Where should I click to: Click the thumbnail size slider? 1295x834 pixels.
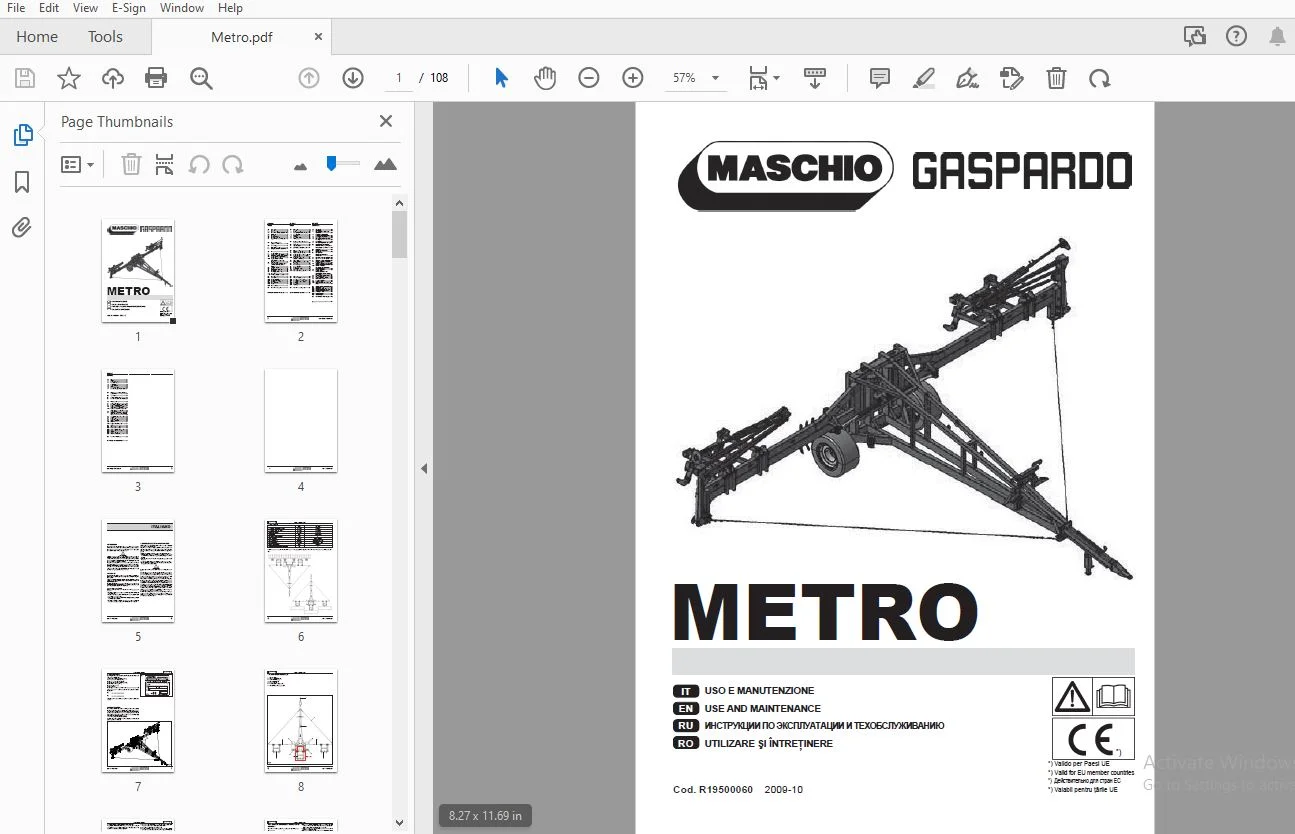pyautogui.click(x=343, y=163)
